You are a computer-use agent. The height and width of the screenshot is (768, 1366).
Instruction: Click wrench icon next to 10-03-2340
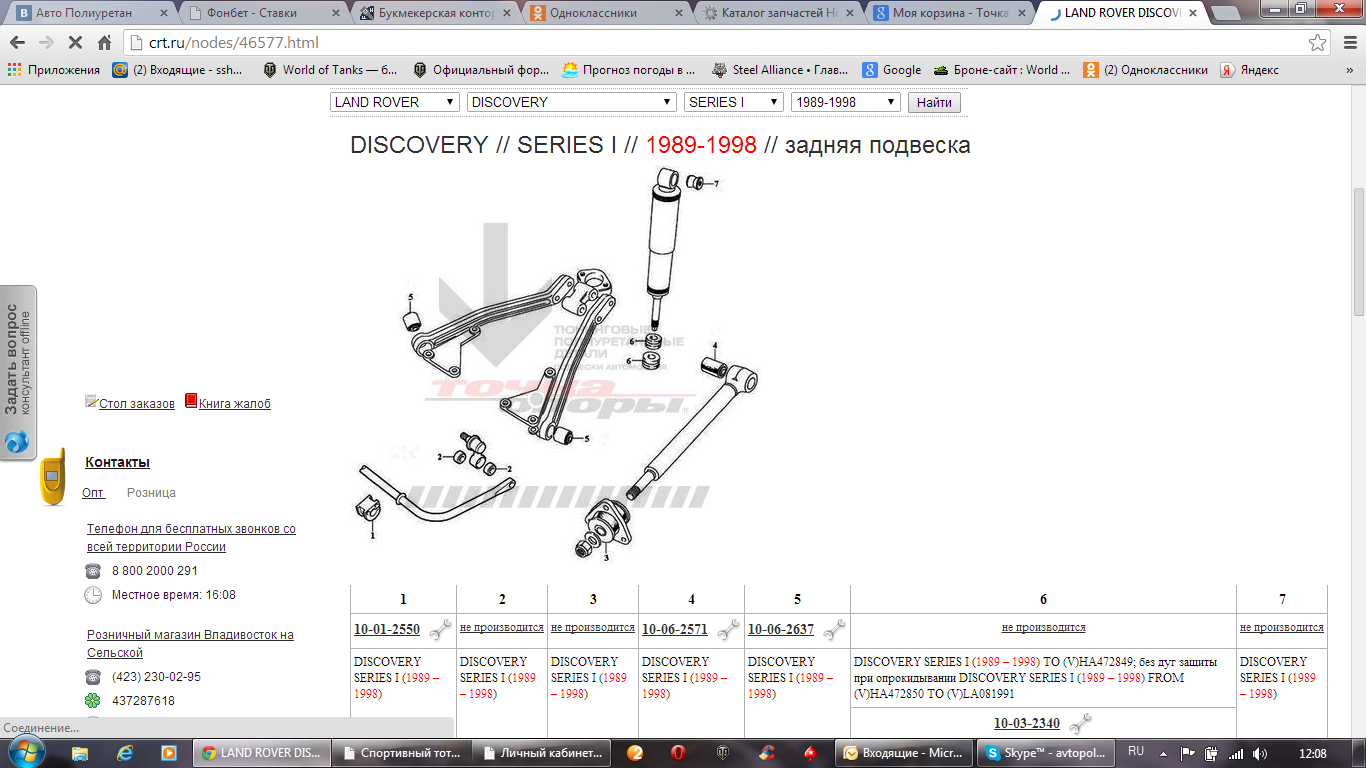[1080, 723]
